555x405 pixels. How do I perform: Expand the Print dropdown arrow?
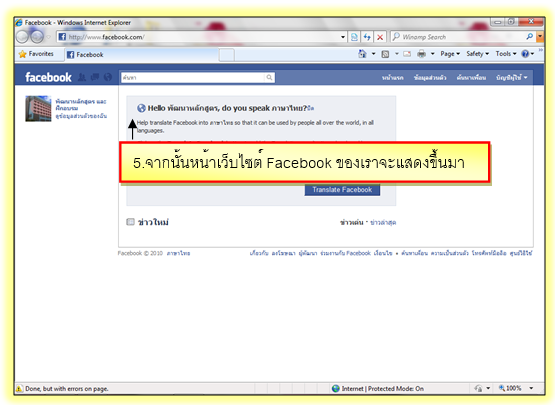tap(432, 54)
